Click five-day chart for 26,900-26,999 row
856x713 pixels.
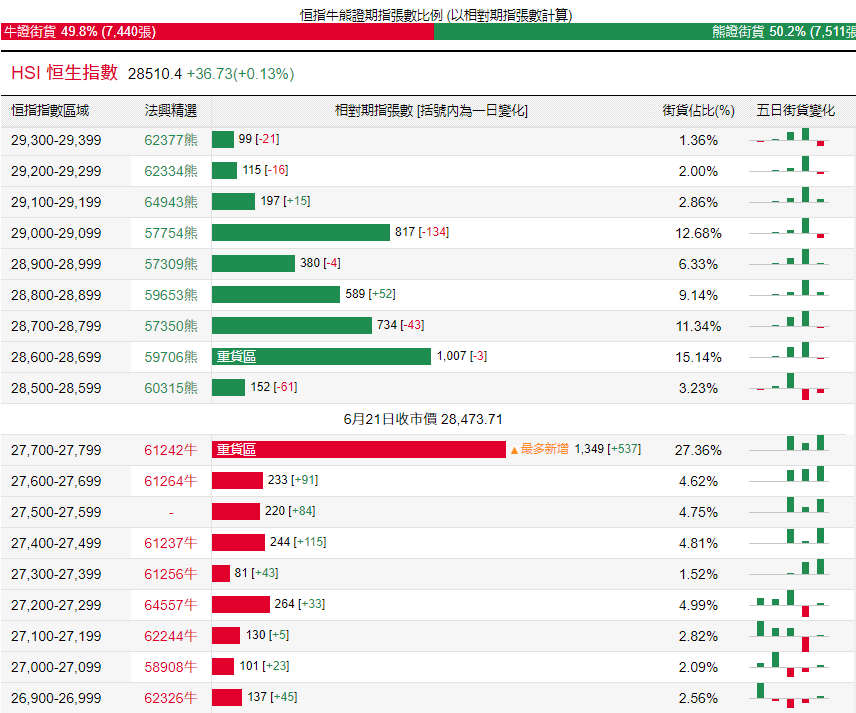click(789, 695)
